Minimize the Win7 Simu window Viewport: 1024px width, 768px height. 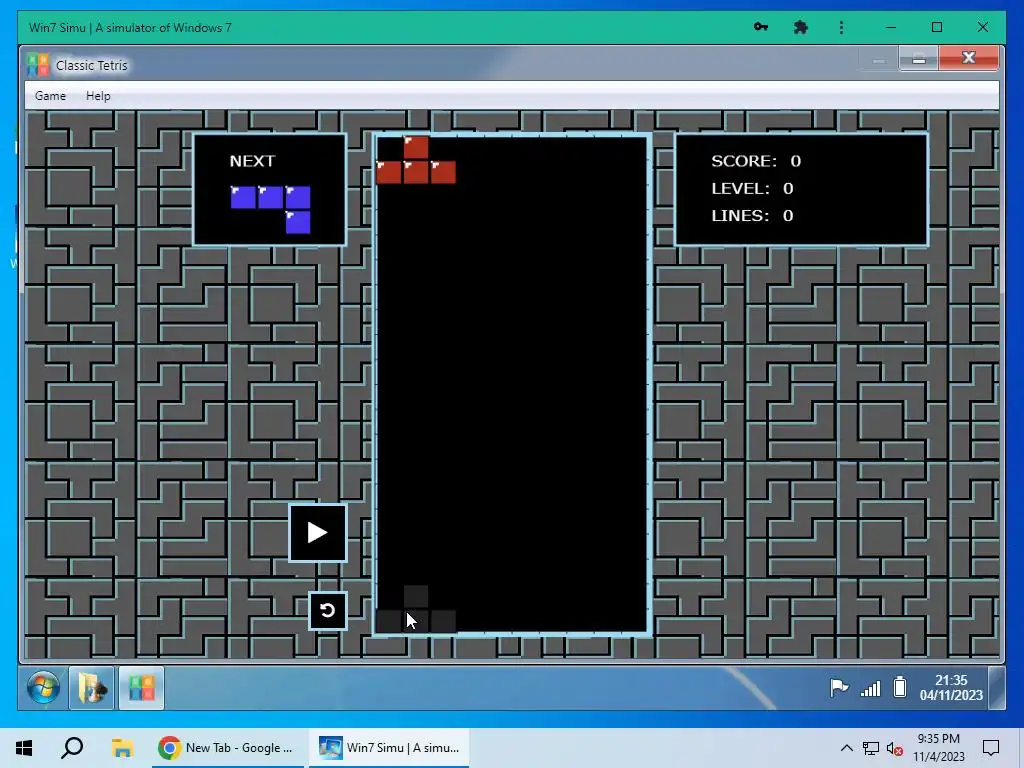[891, 27]
